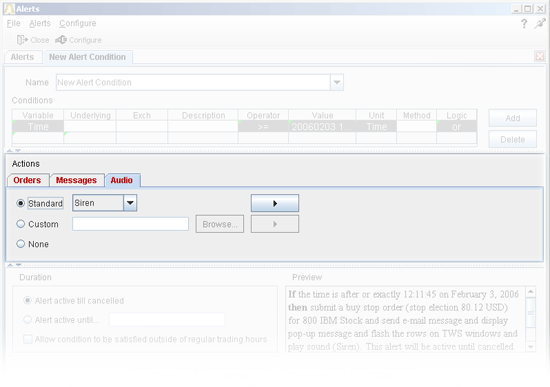Select the Standard audio radio button
This screenshot has width=550, height=387.
[x=21, y=203]
